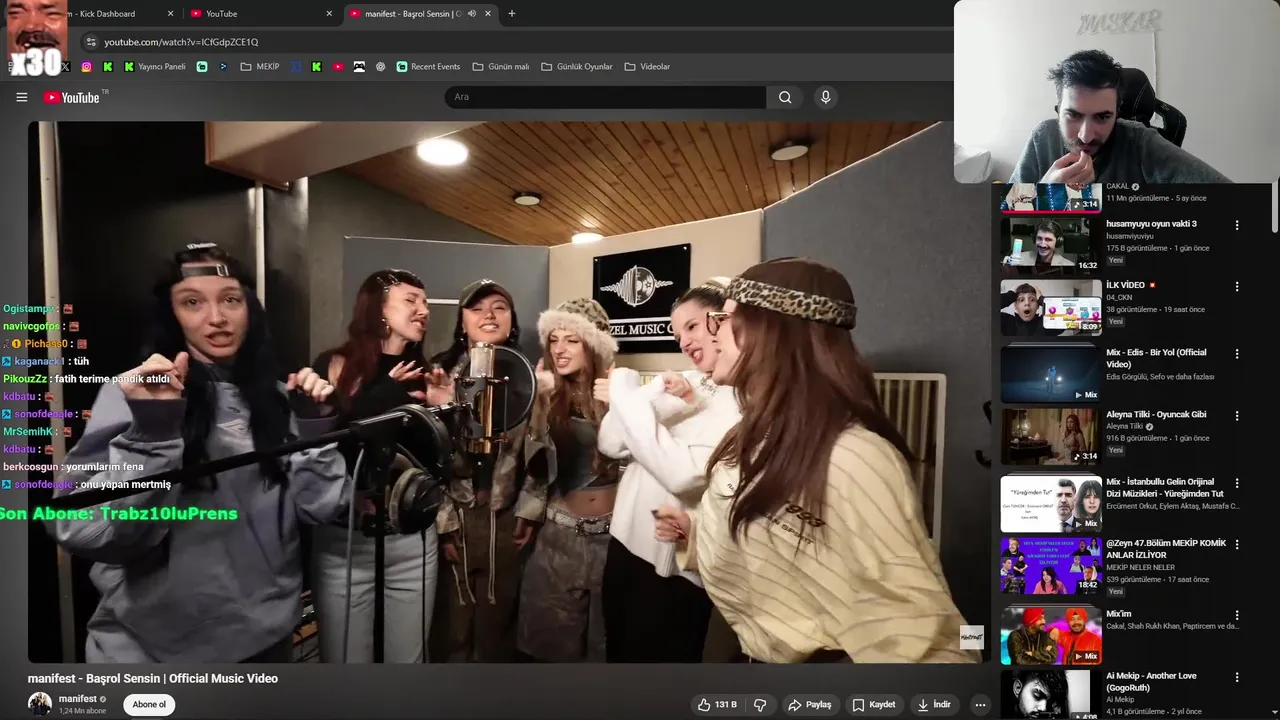Open the Mix'im playlist thumbnail
Image resolution: width=1280 pixels, height=720 pixels.
pyautogui.click(x=1051, y=635)
